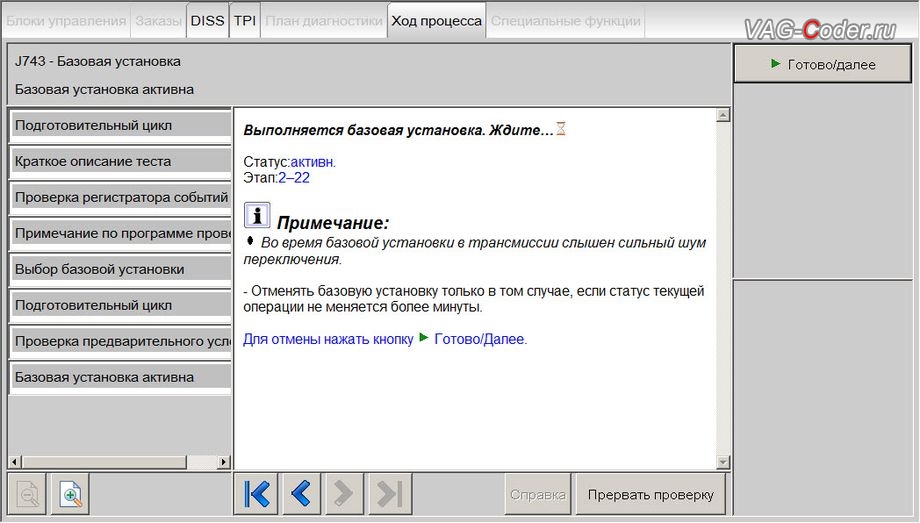Open the Заказы tab
This screenshot has height=523, width=920.
tap(158, 21)
